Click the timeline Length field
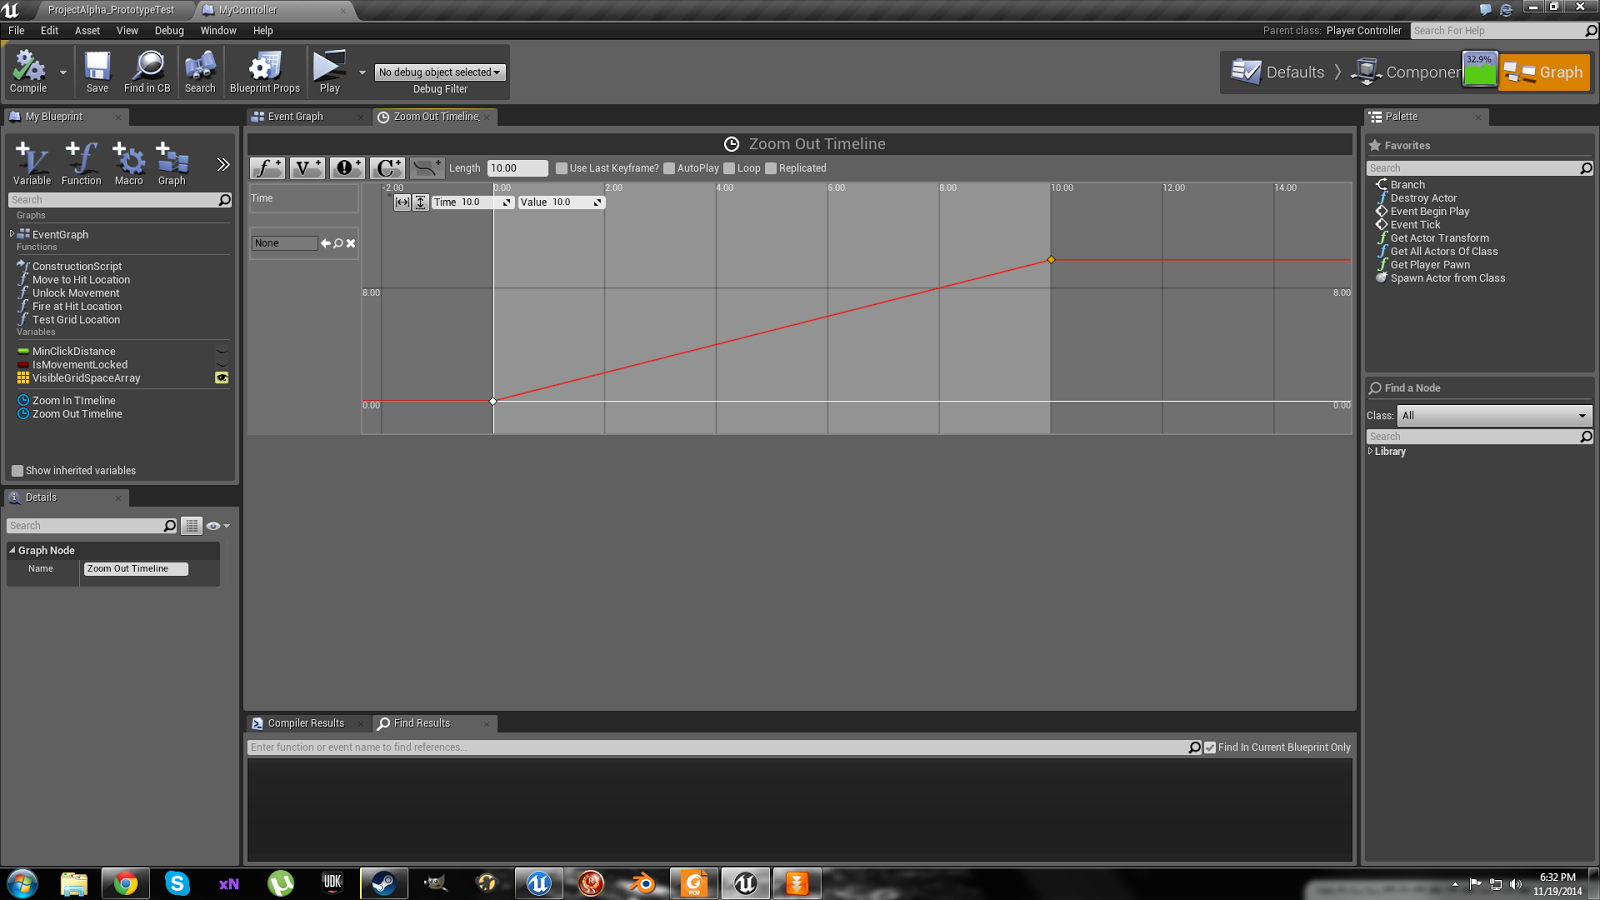Screen dimensions: 1600x900 [x=518, y=168]
